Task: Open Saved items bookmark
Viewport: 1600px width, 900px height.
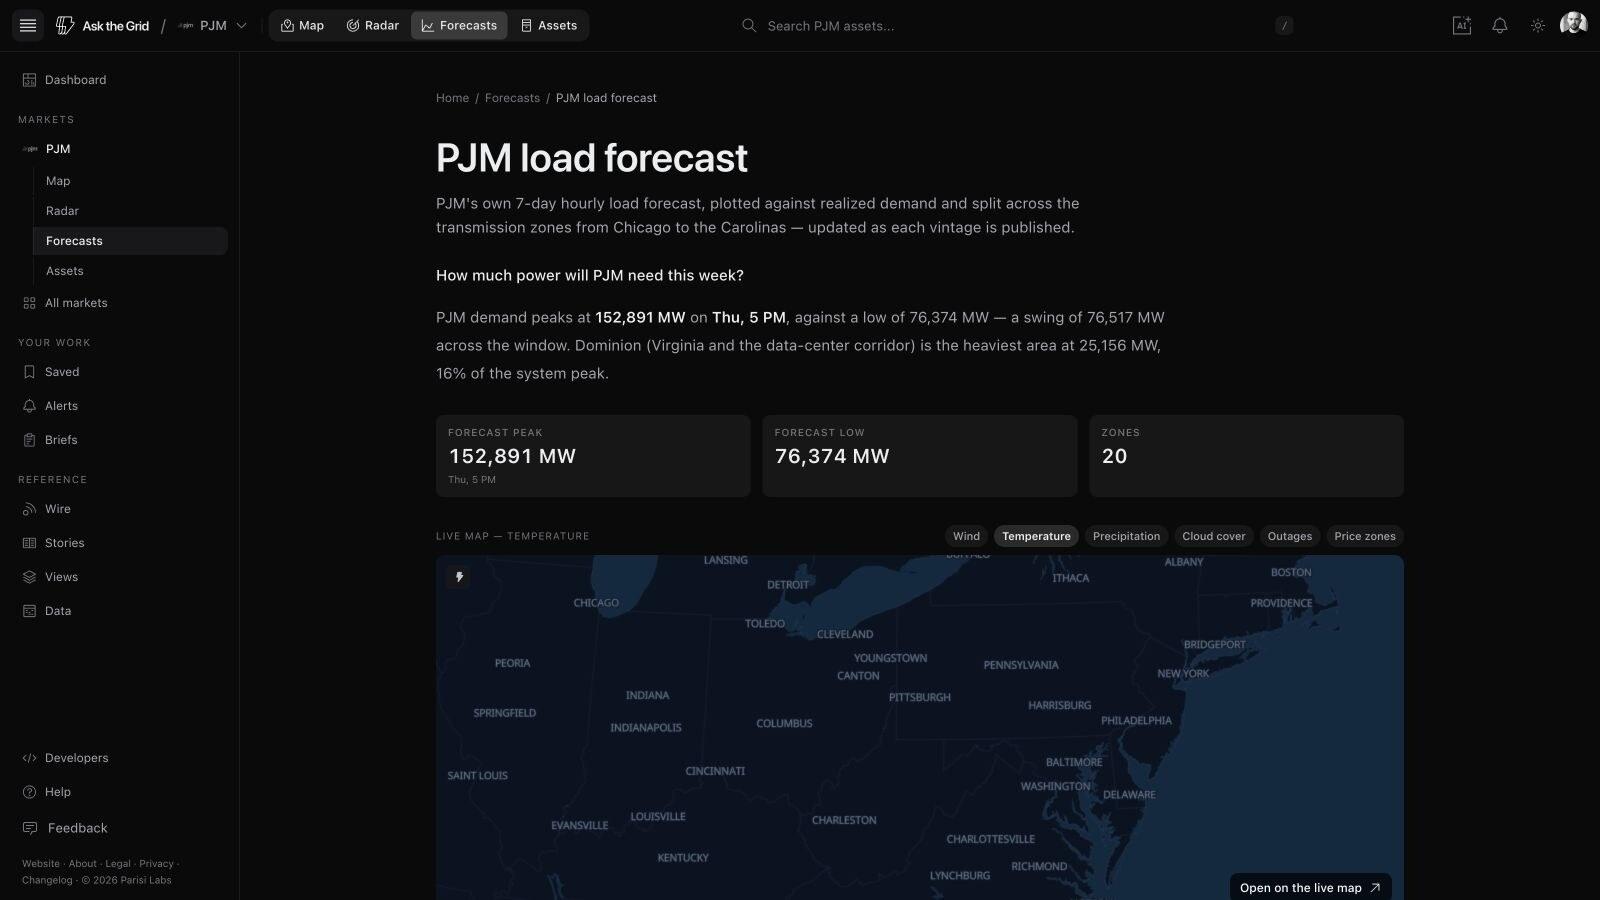Action: [120, 372]
